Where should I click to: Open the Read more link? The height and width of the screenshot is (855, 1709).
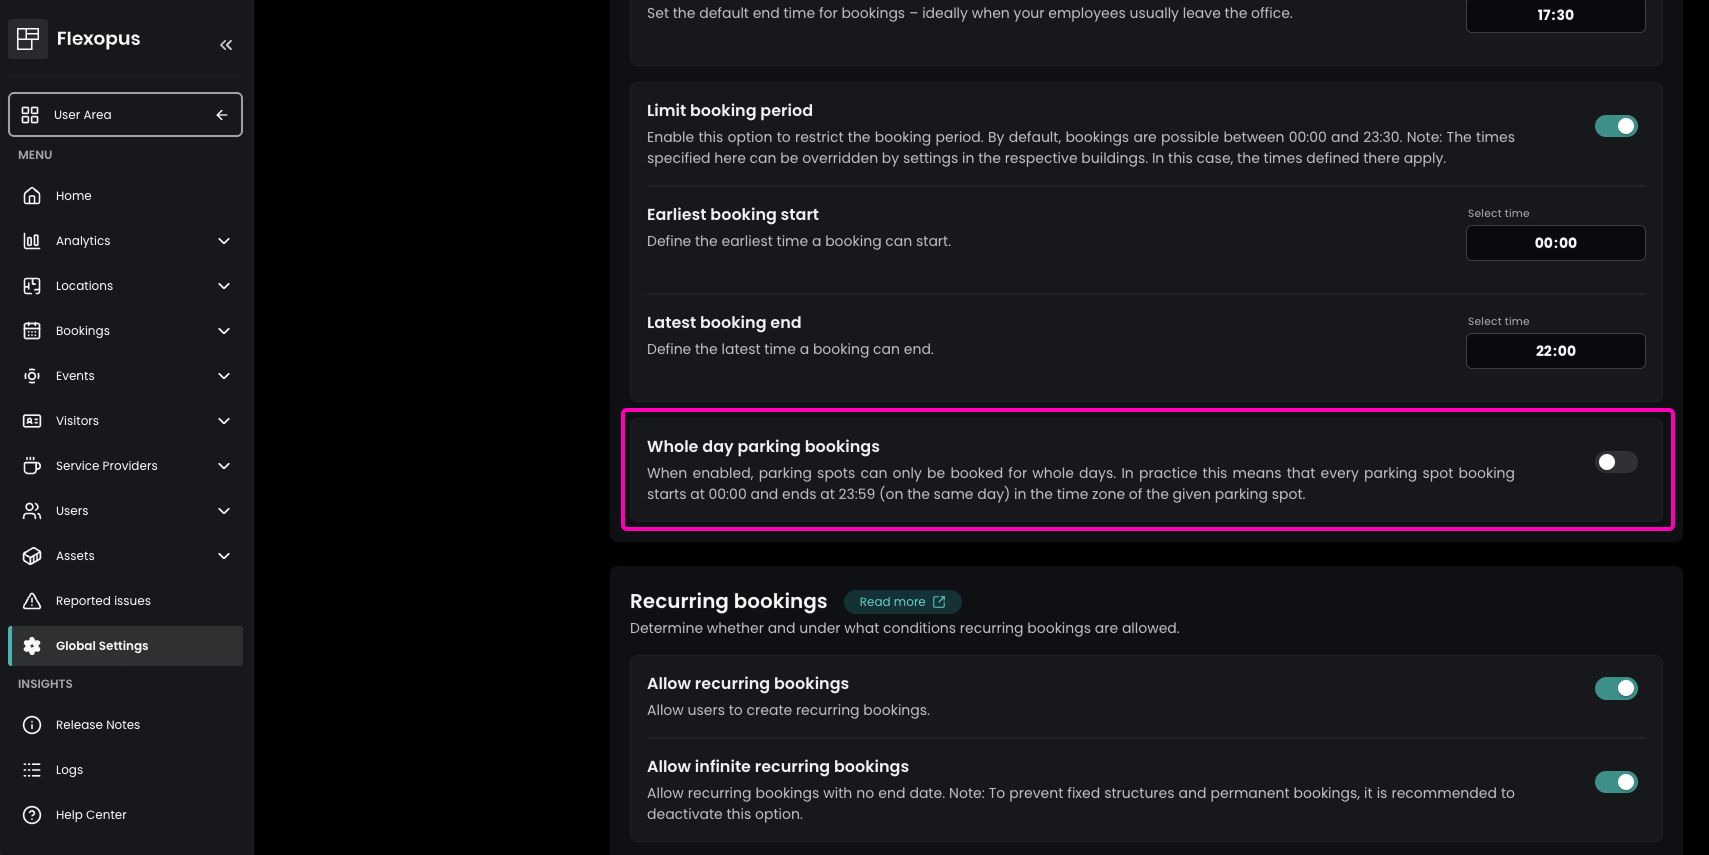coord(902,602)
